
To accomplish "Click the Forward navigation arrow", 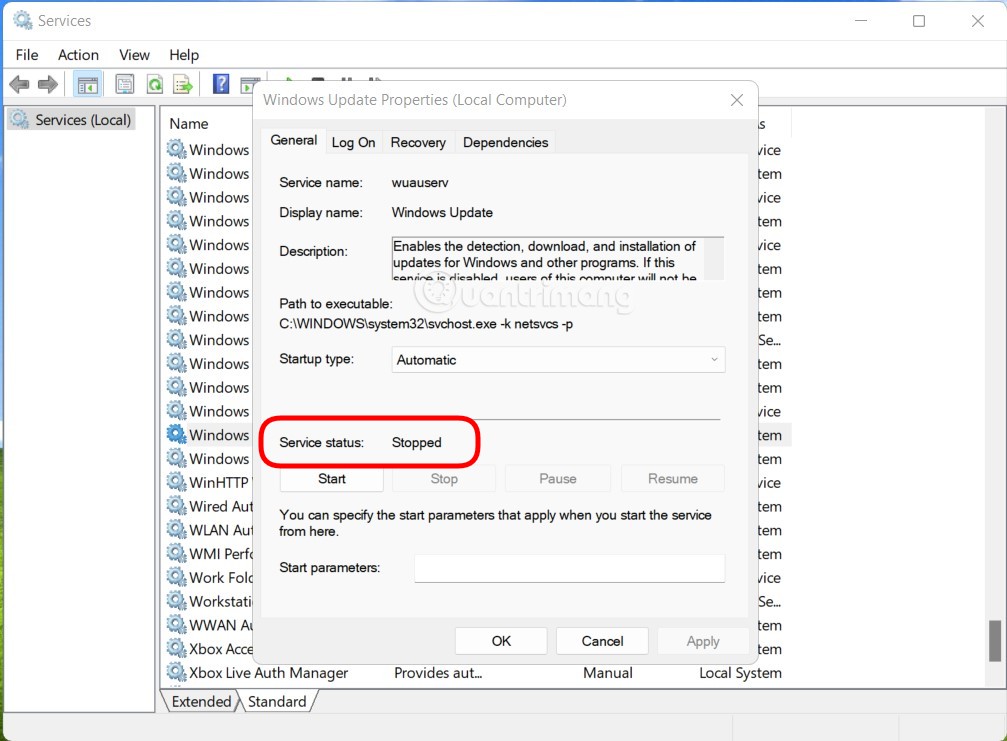I will pyautogui.click(x=47, y=84).
